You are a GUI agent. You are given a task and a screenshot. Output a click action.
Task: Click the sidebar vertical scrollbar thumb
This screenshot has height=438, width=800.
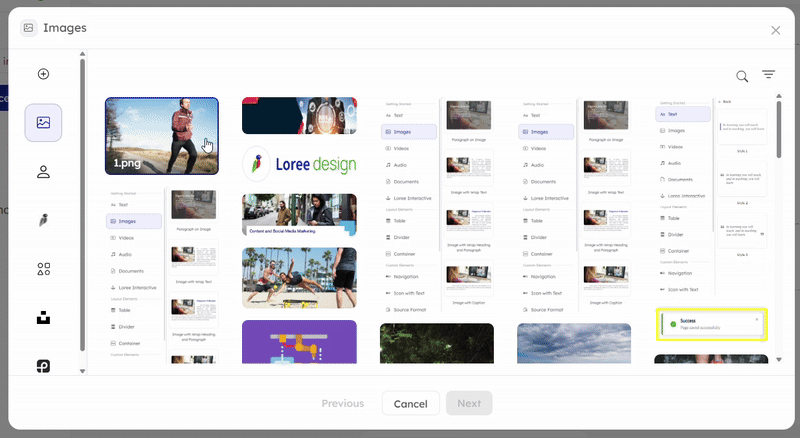point(82,205)
